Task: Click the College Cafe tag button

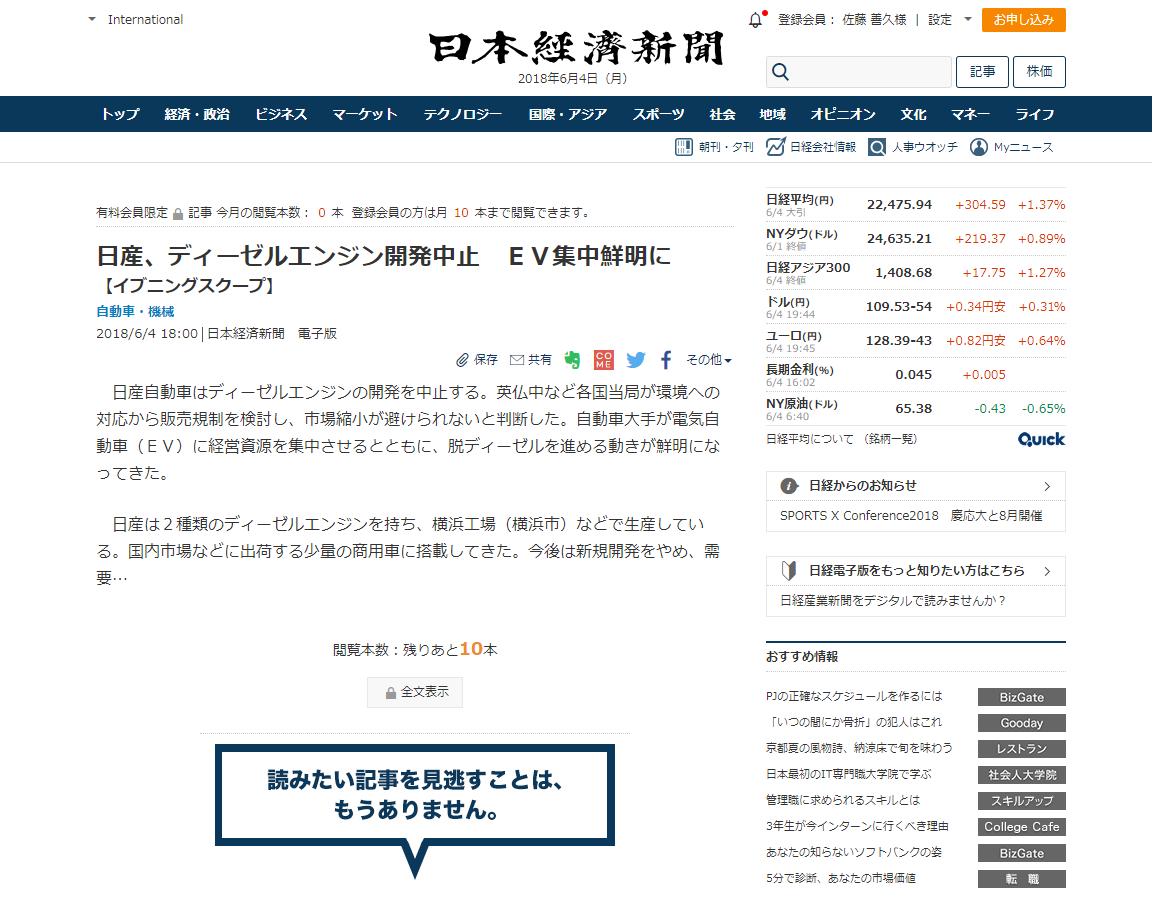Action: click(x=1021, y=827)
